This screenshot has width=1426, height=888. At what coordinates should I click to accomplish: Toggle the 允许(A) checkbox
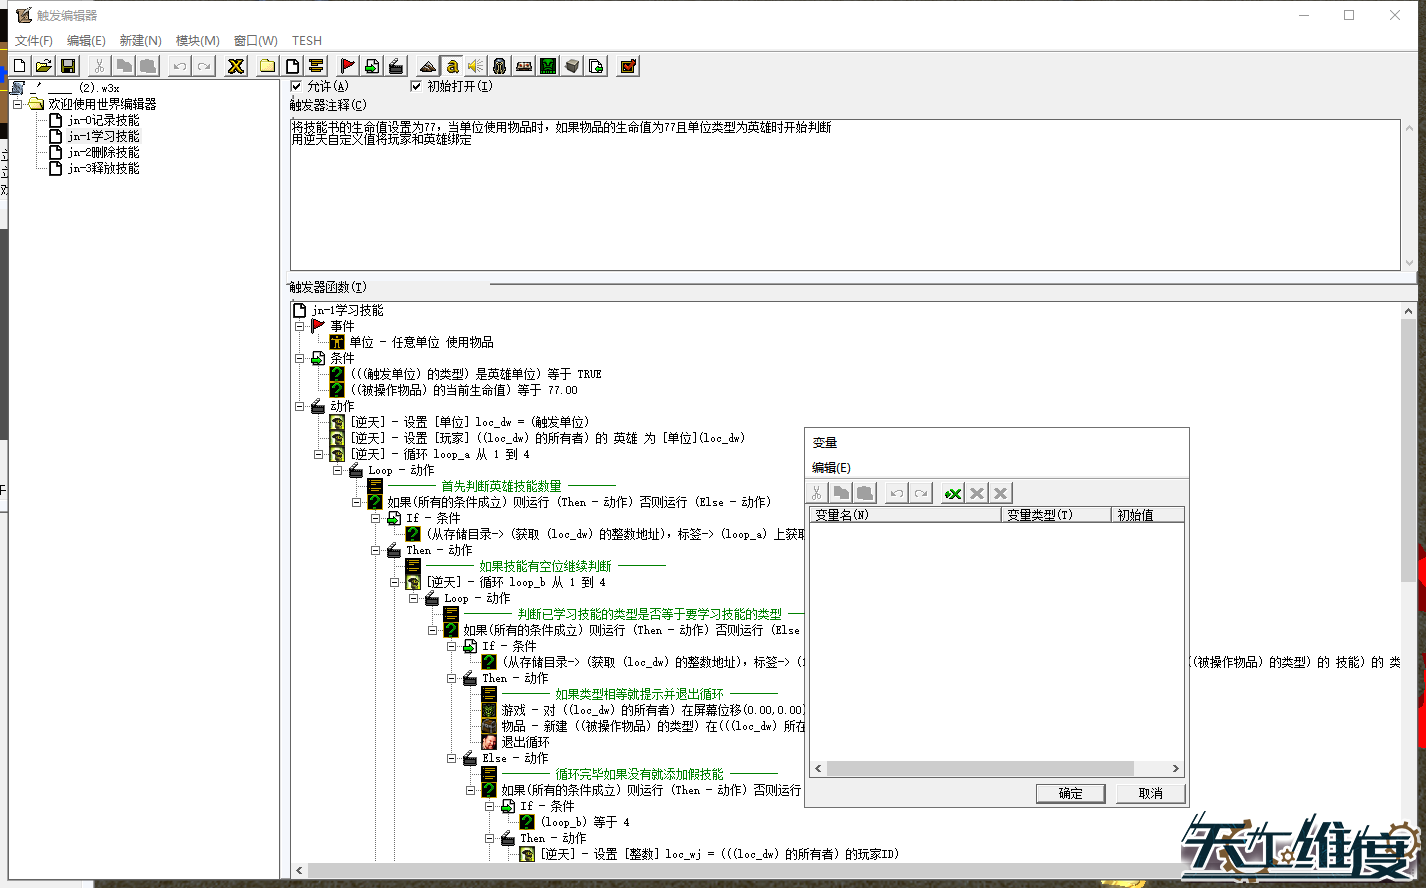pyautogui.click(x=296, y=86)
